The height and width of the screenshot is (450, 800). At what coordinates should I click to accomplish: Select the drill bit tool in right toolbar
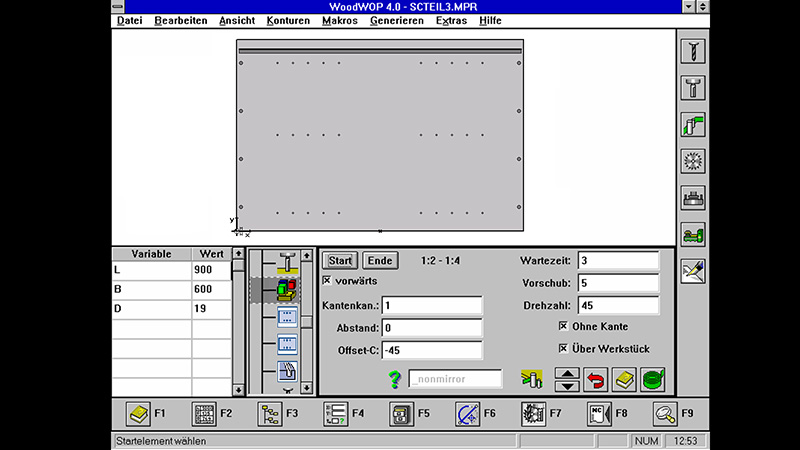tap(692, 51)
